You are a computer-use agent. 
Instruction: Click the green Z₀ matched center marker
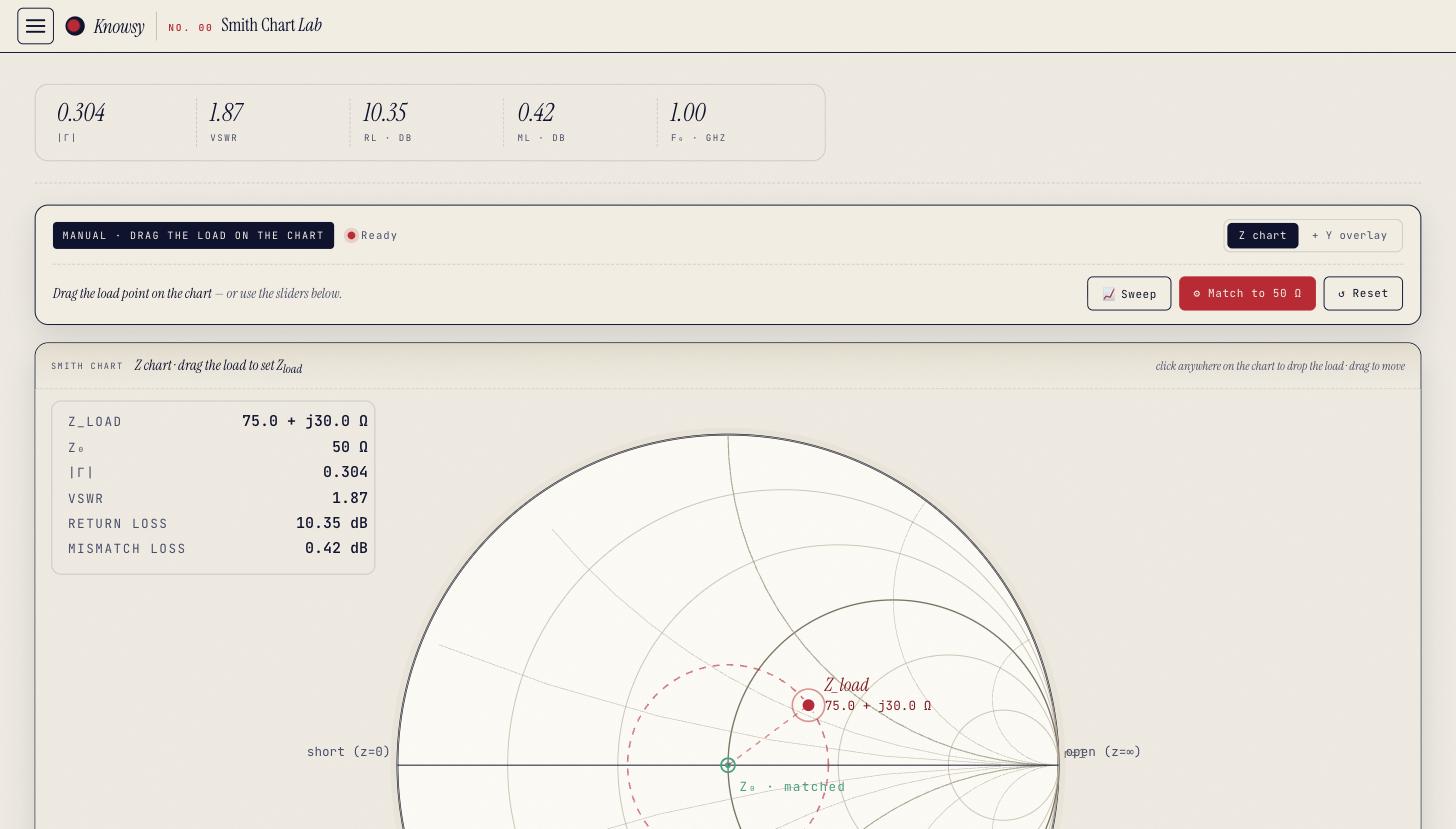click(728, 765)
